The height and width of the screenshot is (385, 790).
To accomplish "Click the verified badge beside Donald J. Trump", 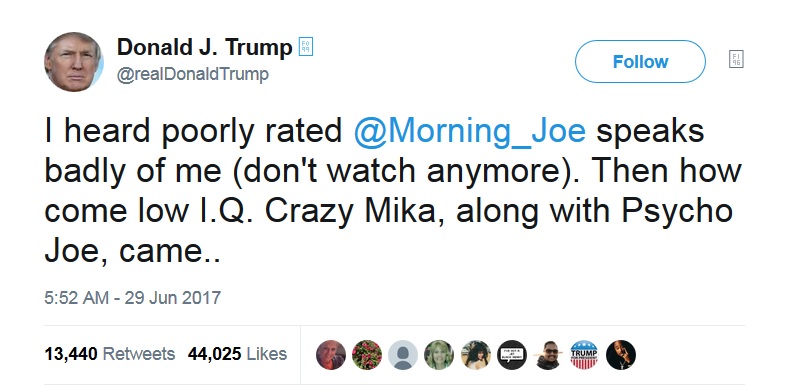I will coord(306,47).
